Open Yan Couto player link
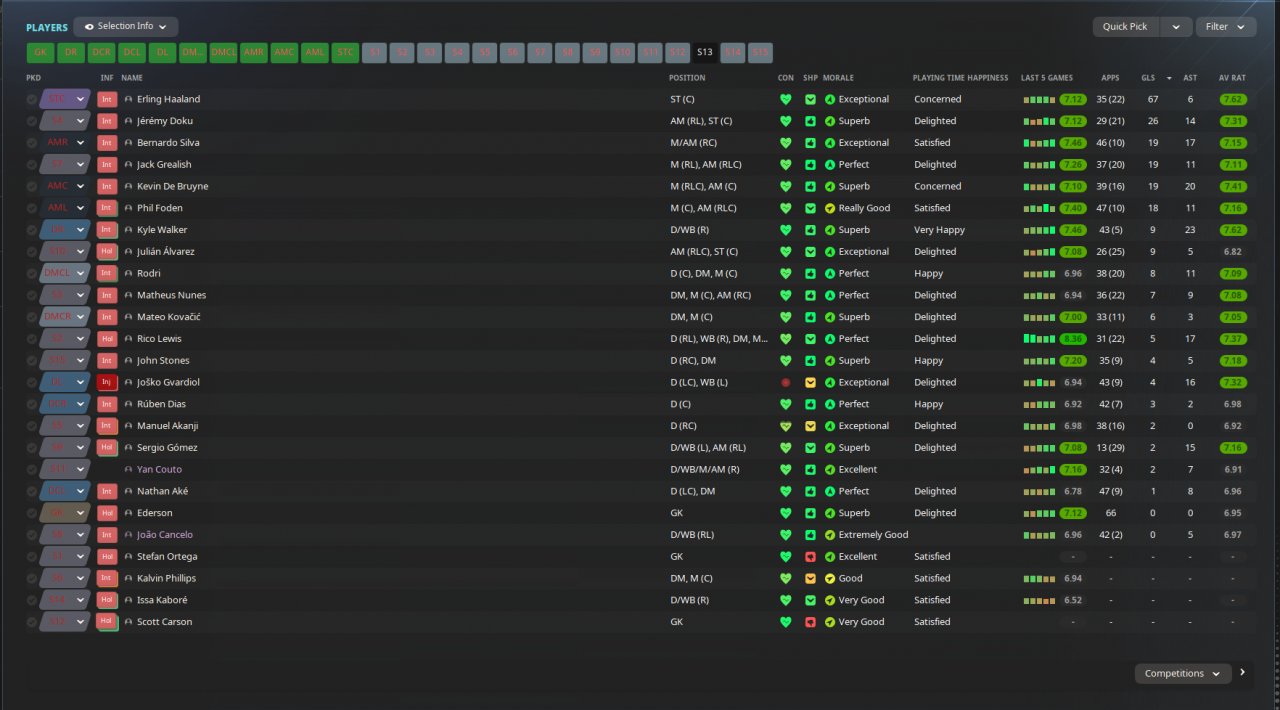The width and height of the screenshot is (1280, 710). 159,469
